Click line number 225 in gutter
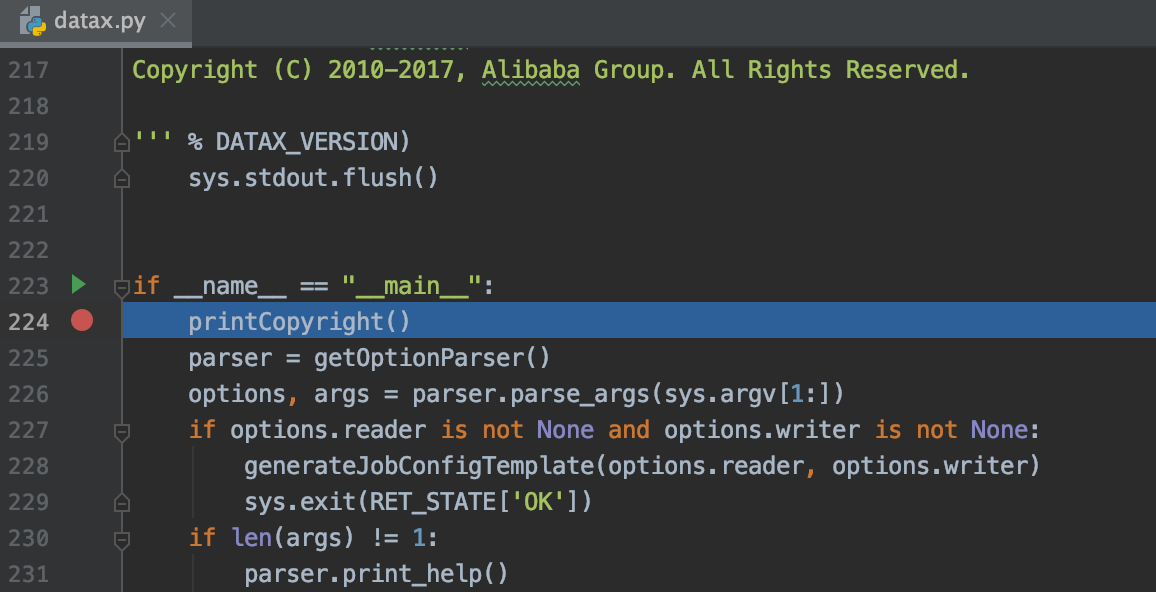This screenshot has height=592, width=1156. click(28, 358)
